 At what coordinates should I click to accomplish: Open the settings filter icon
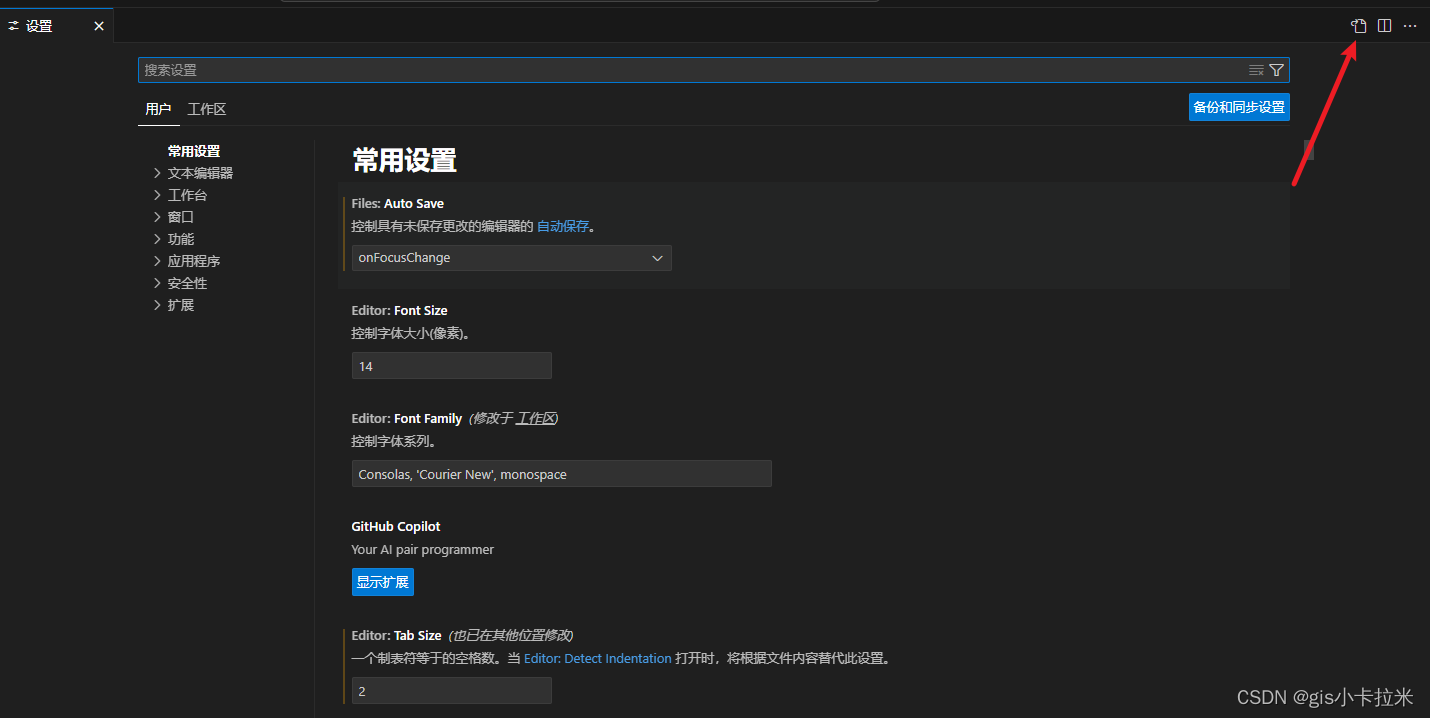click(1276, 70)
